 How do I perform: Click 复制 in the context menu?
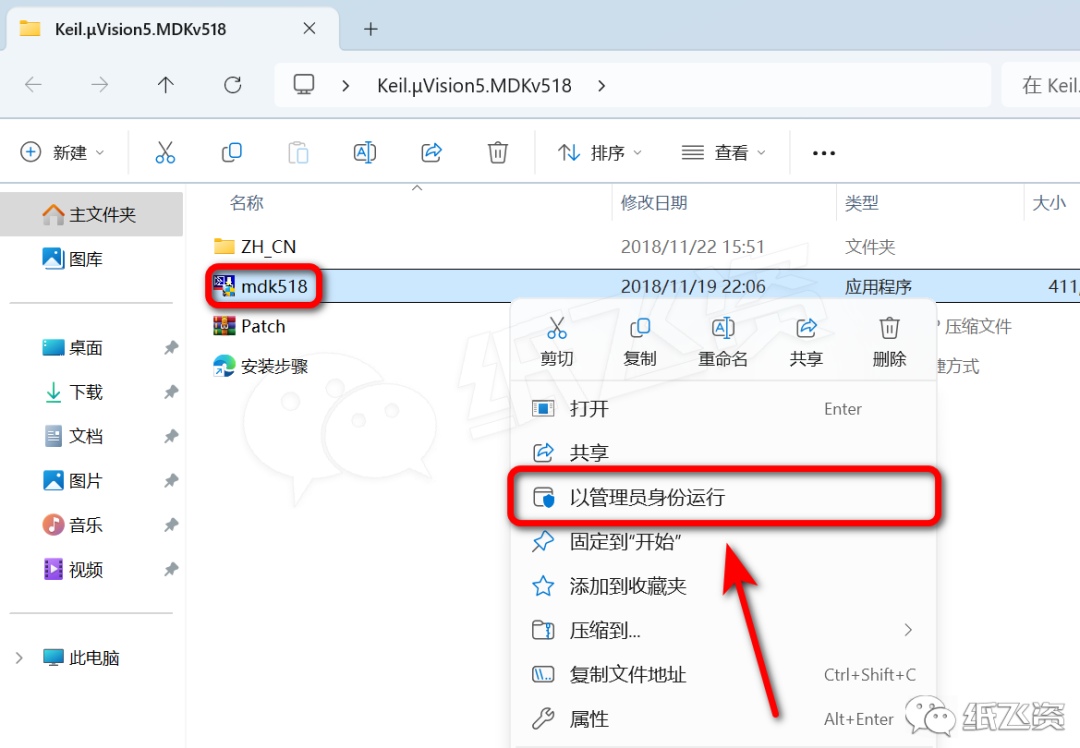640,342
